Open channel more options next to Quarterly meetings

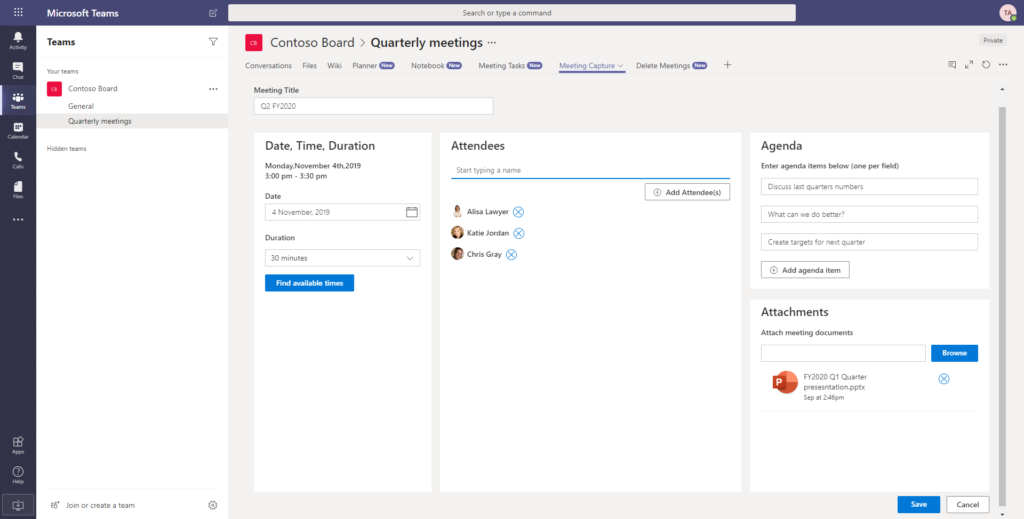[492, 43]
